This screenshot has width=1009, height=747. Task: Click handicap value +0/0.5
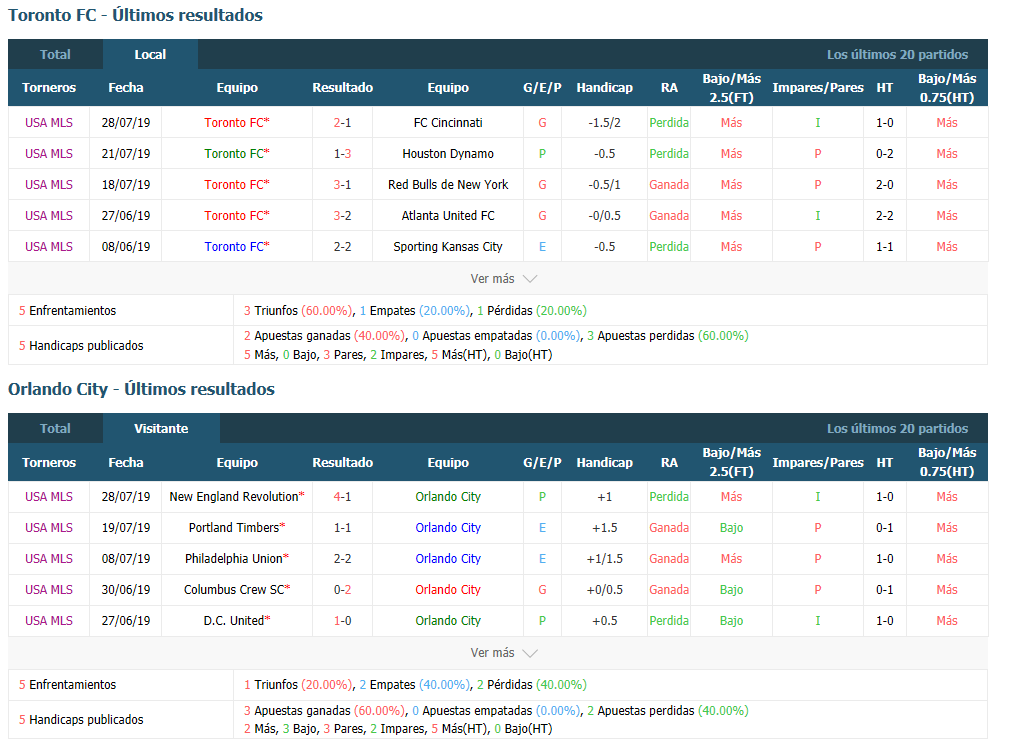(604, 589)
